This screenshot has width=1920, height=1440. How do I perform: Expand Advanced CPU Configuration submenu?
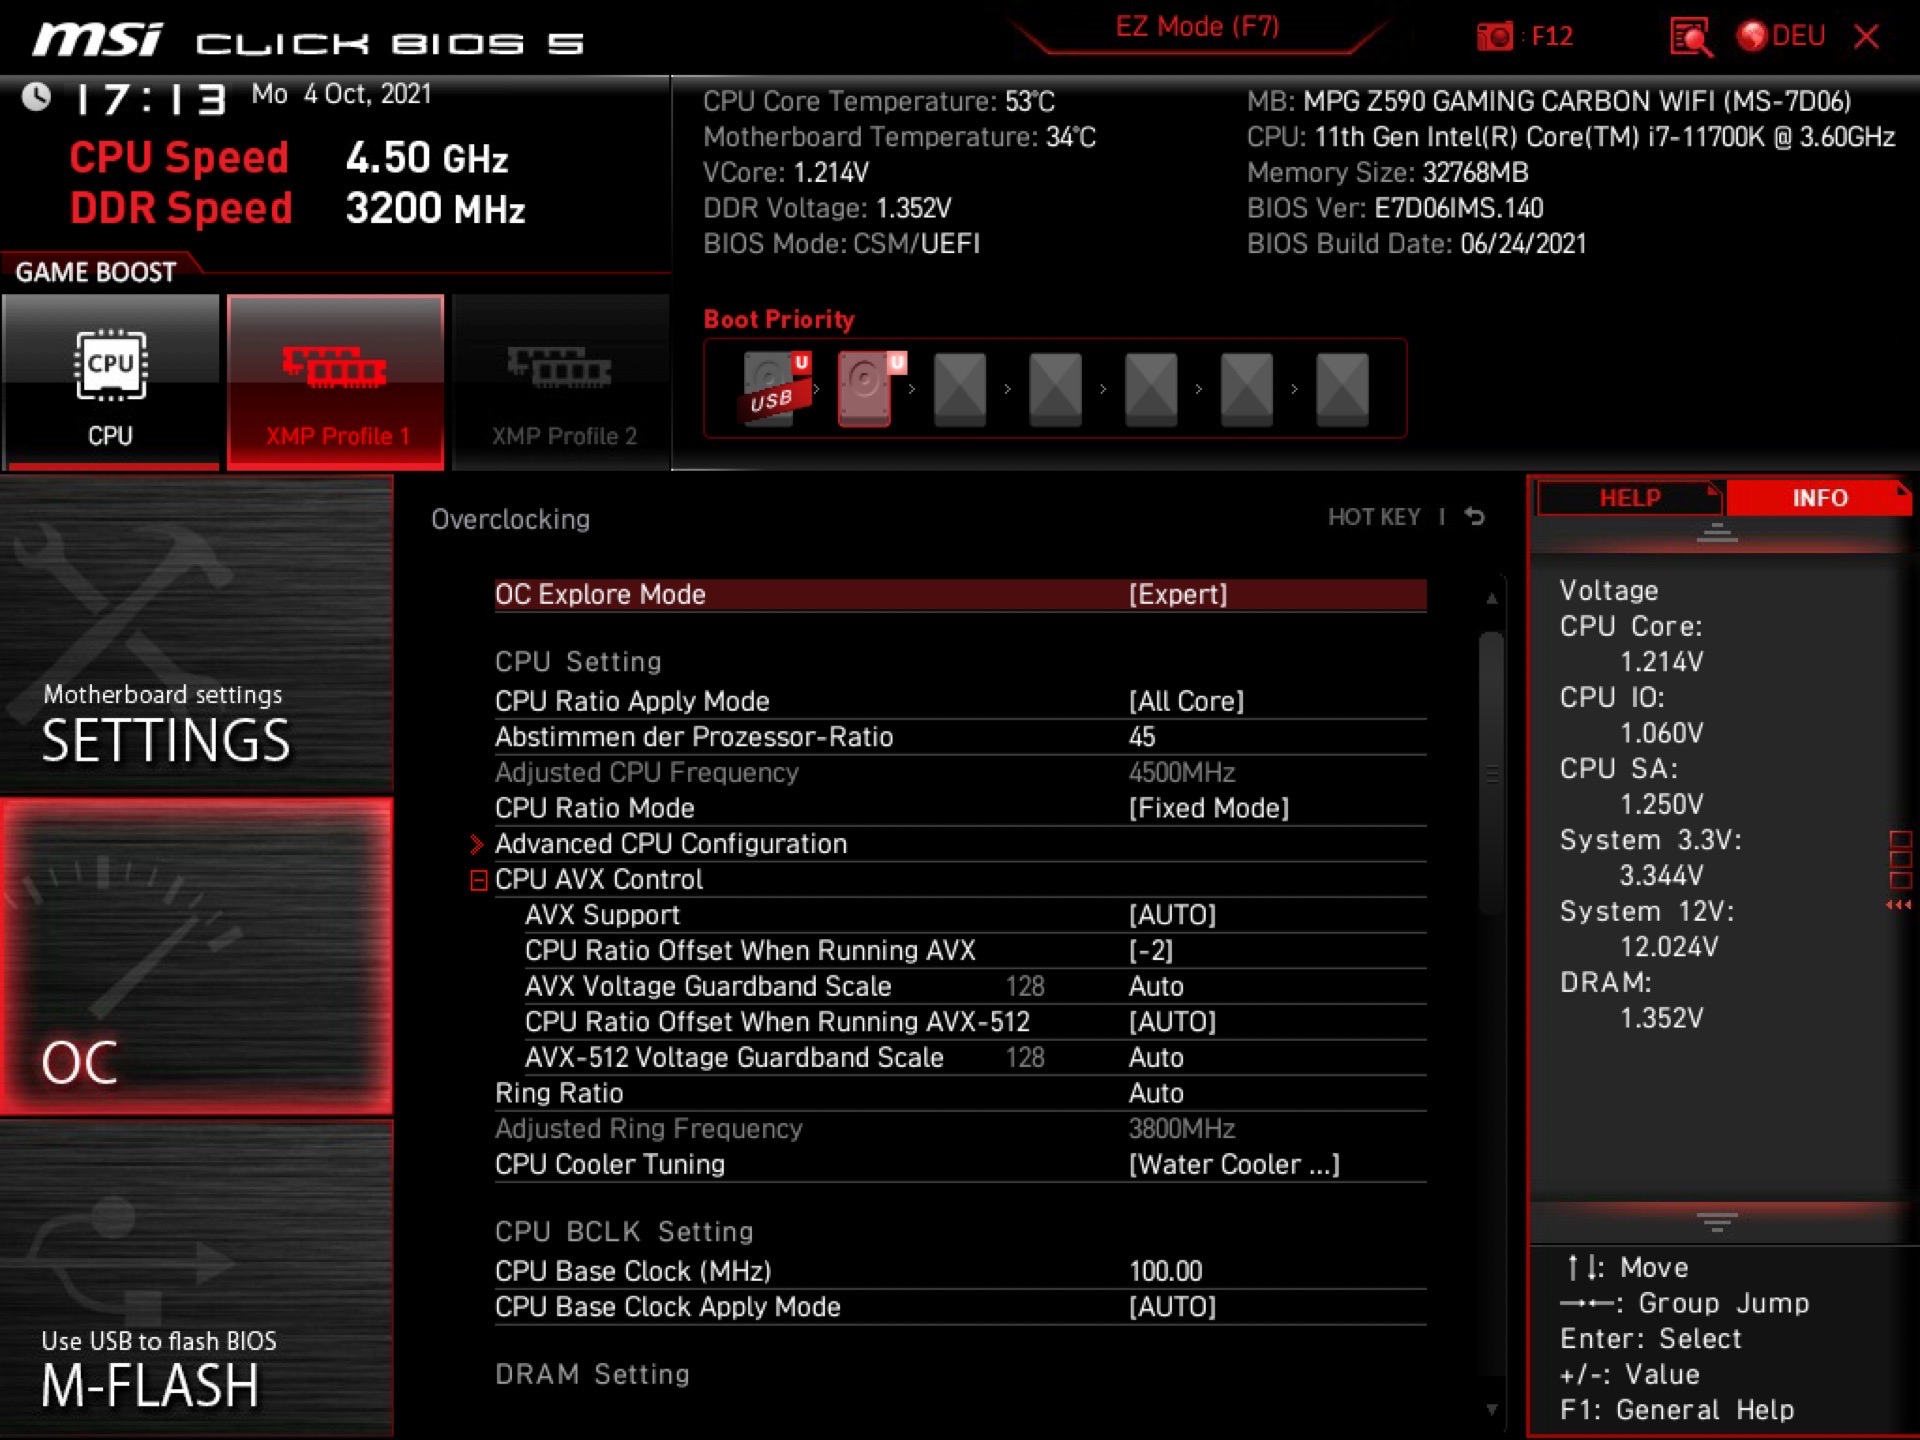pos(670,844)
